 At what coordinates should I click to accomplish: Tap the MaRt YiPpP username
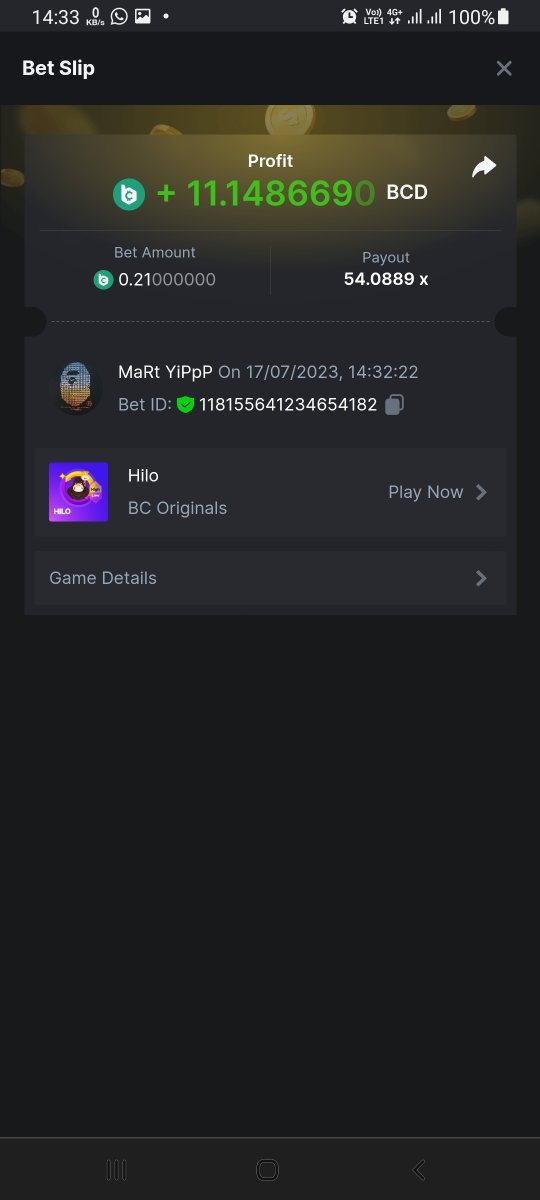tap(165, 372)
